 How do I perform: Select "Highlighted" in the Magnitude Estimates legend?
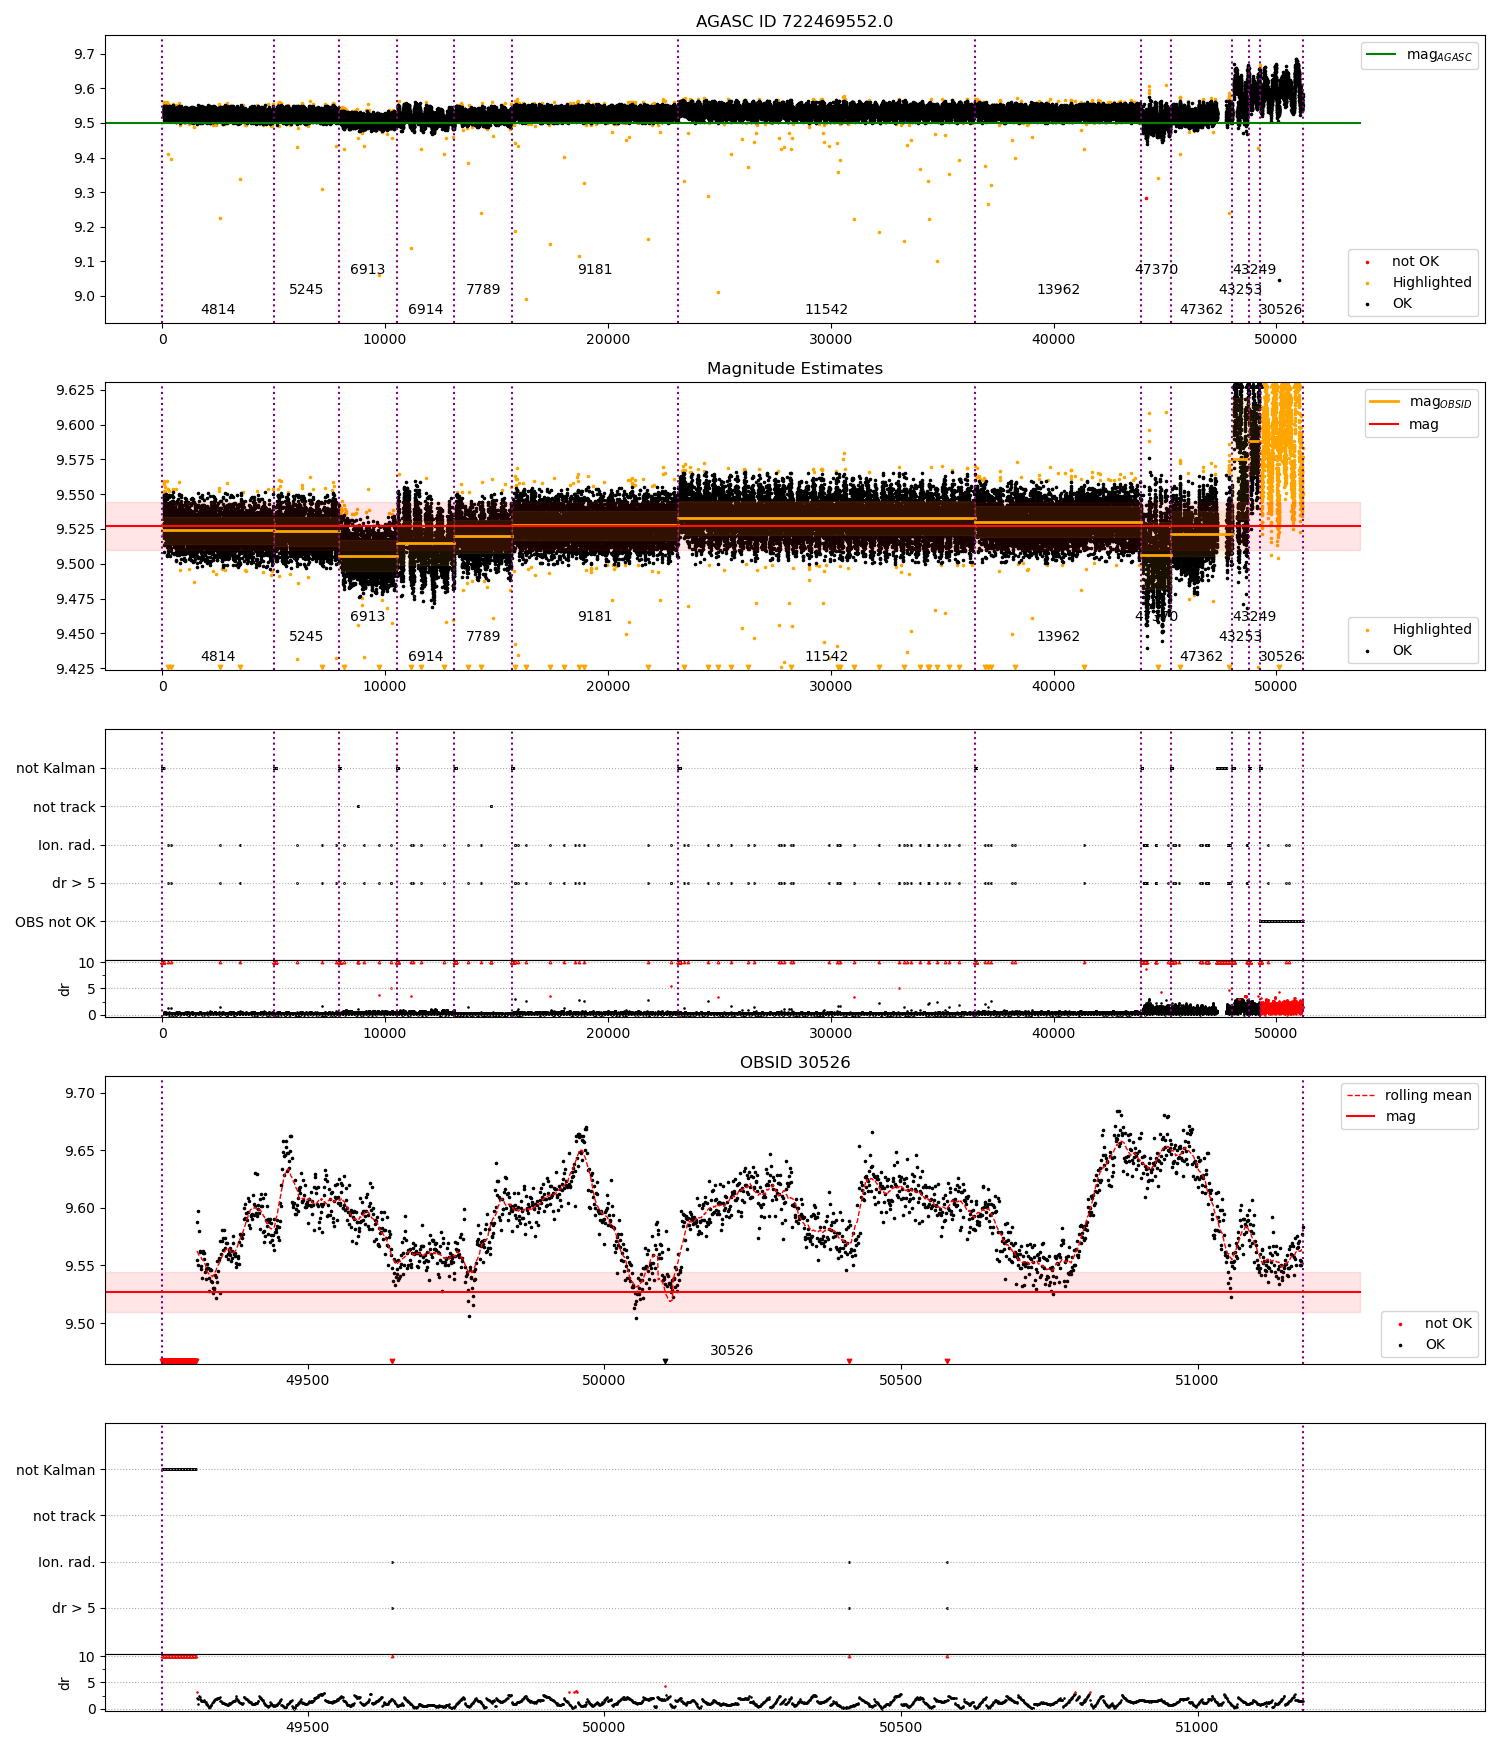pyautogui.click(x=1432, y=630)
